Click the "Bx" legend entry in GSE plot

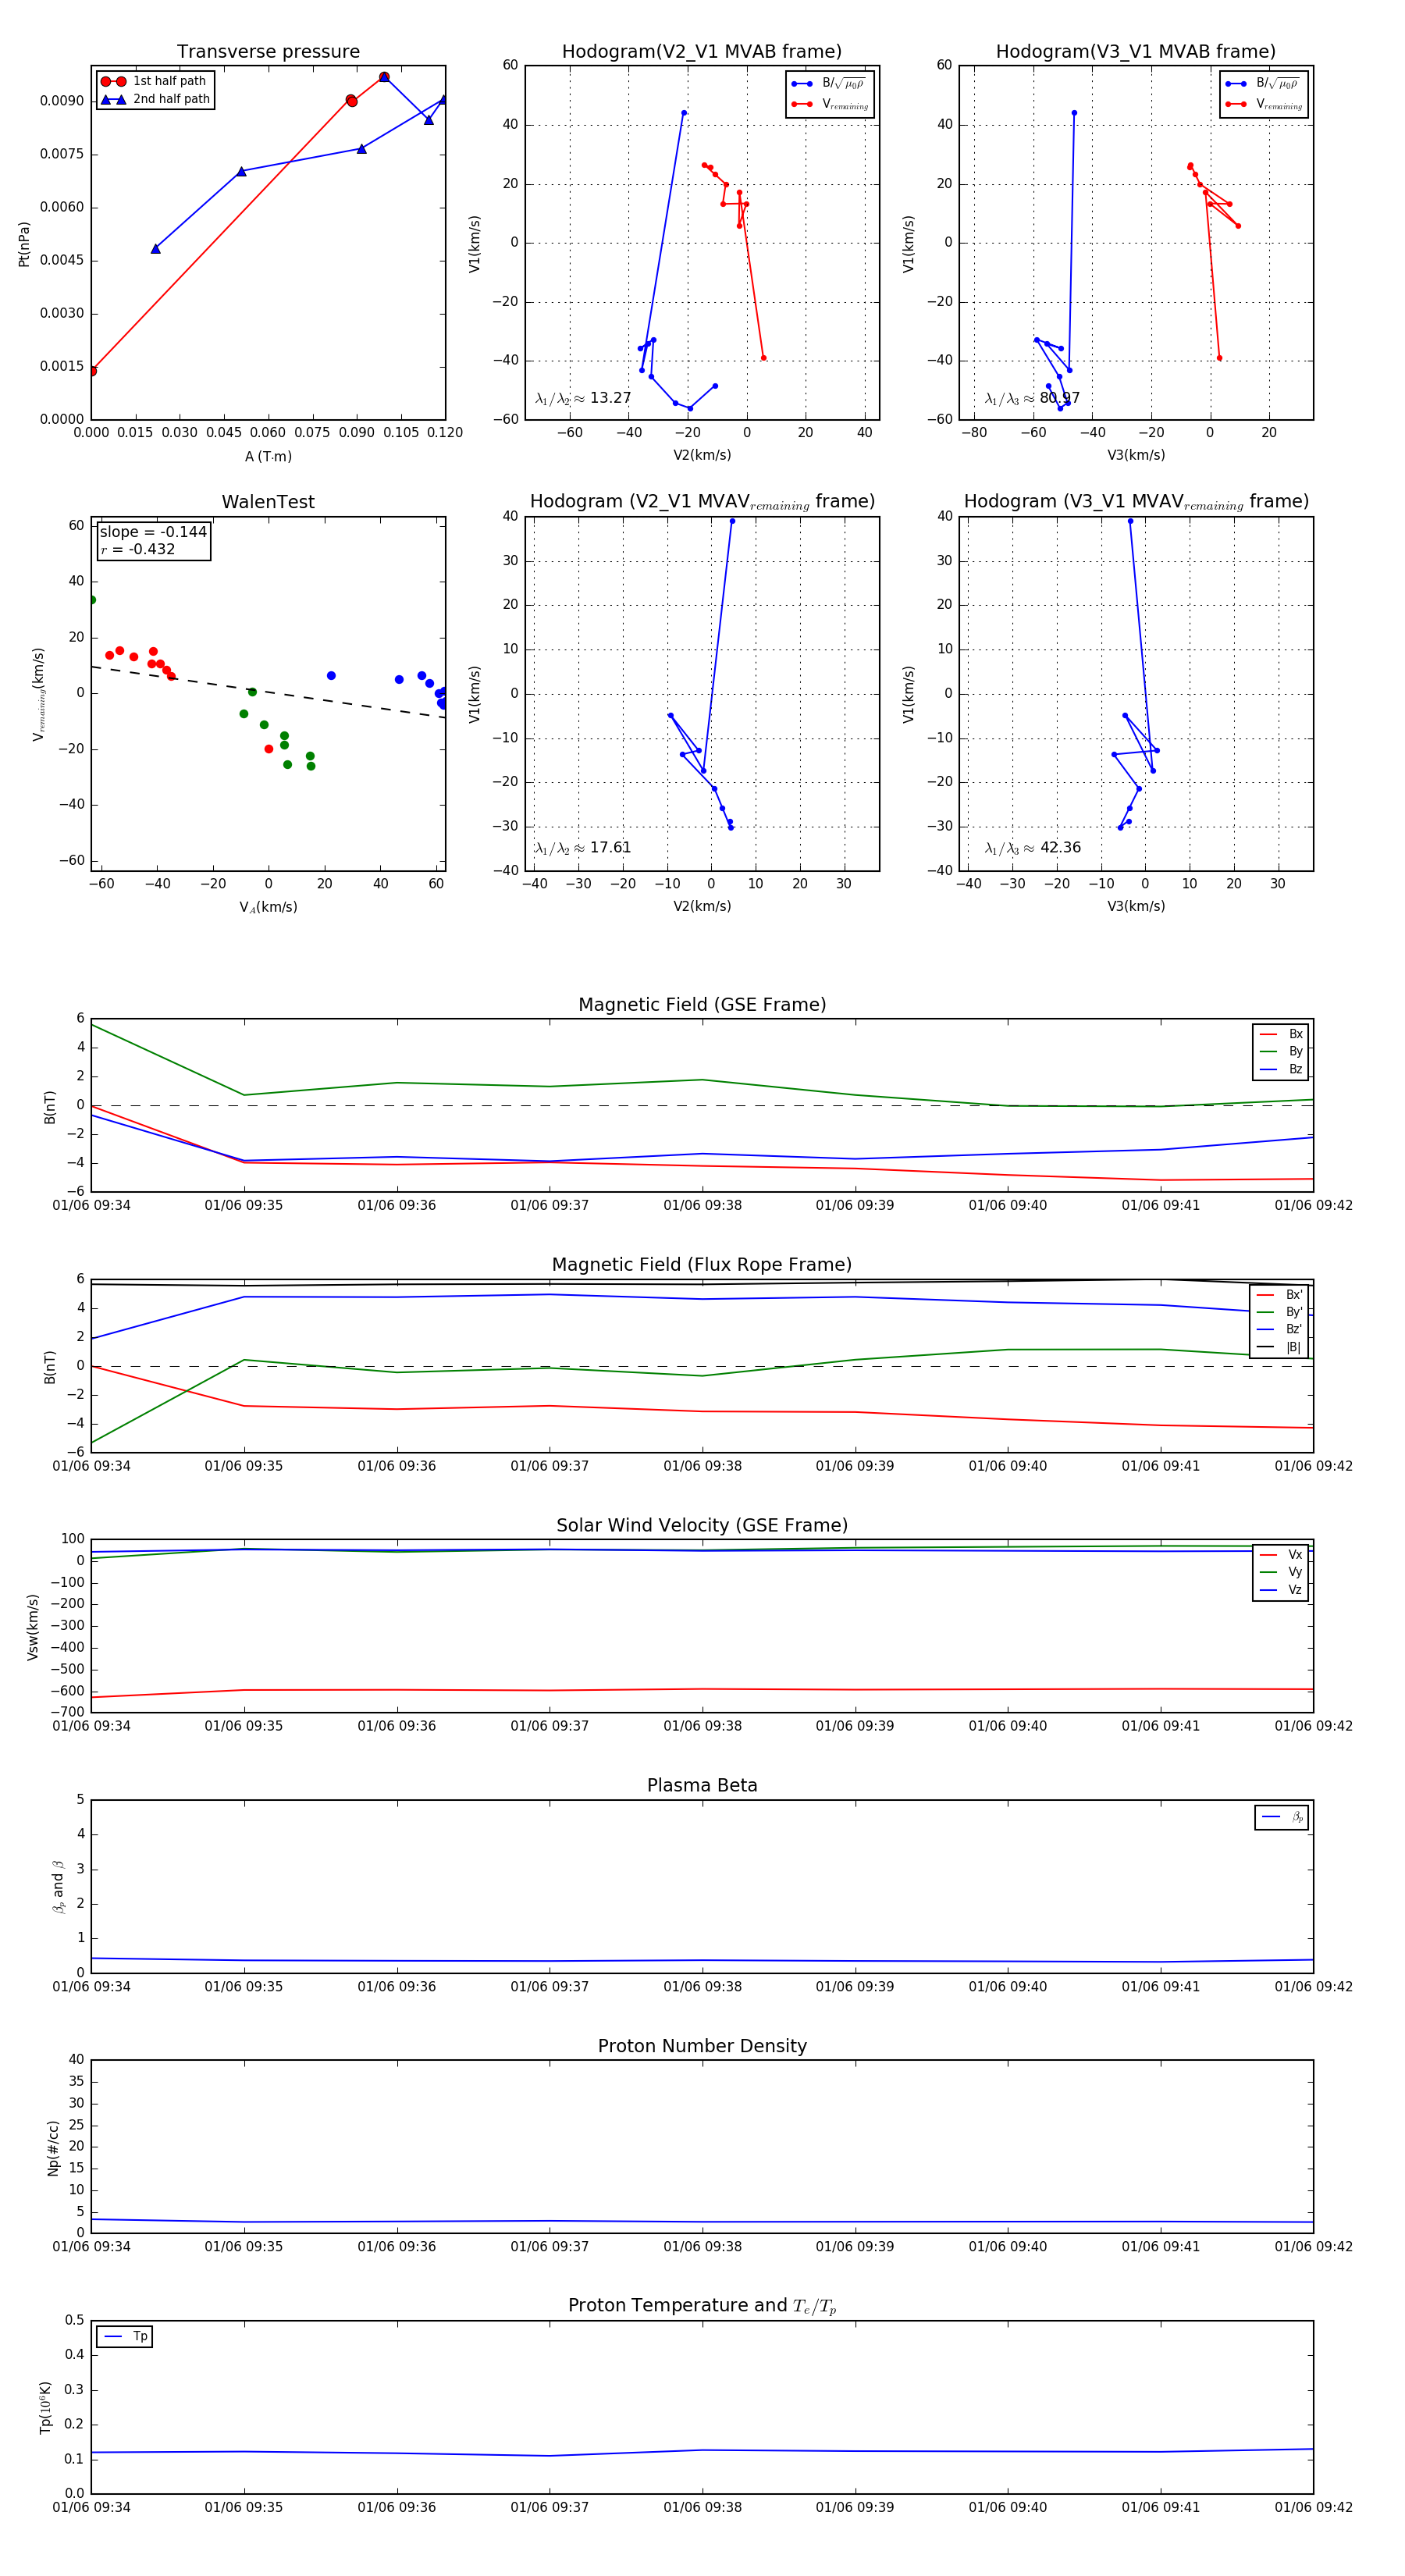pyautogui.click(x=1281, y=1034)
